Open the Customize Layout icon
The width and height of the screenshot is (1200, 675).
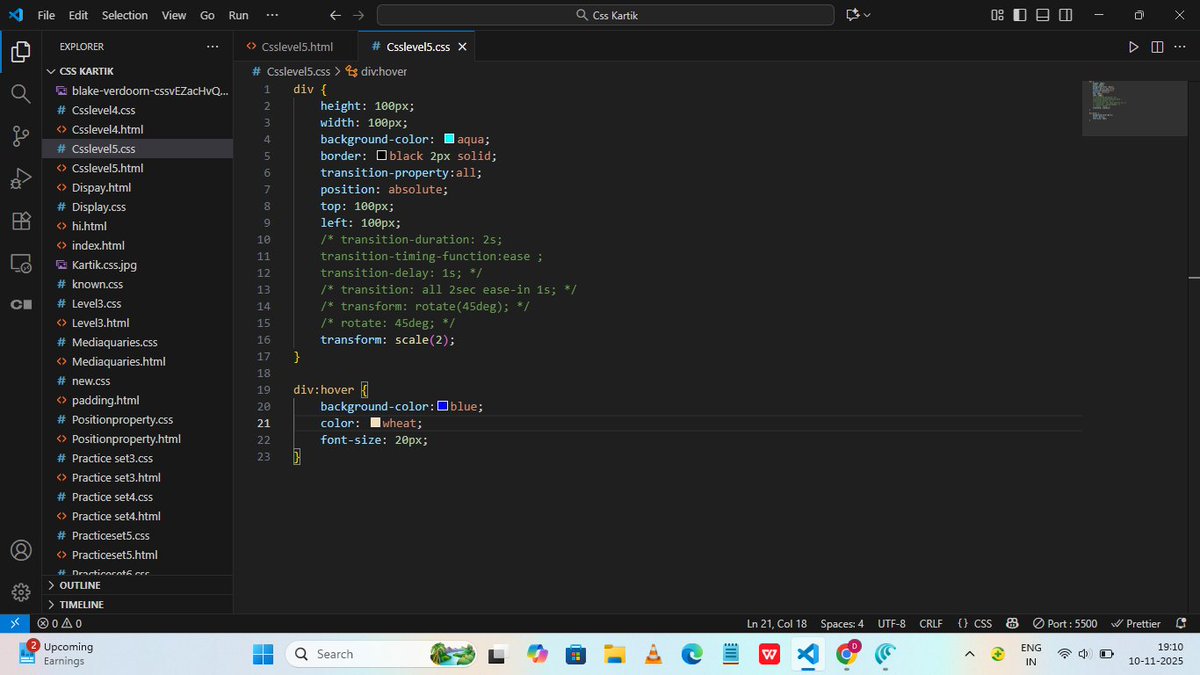[x=997, y=15]
